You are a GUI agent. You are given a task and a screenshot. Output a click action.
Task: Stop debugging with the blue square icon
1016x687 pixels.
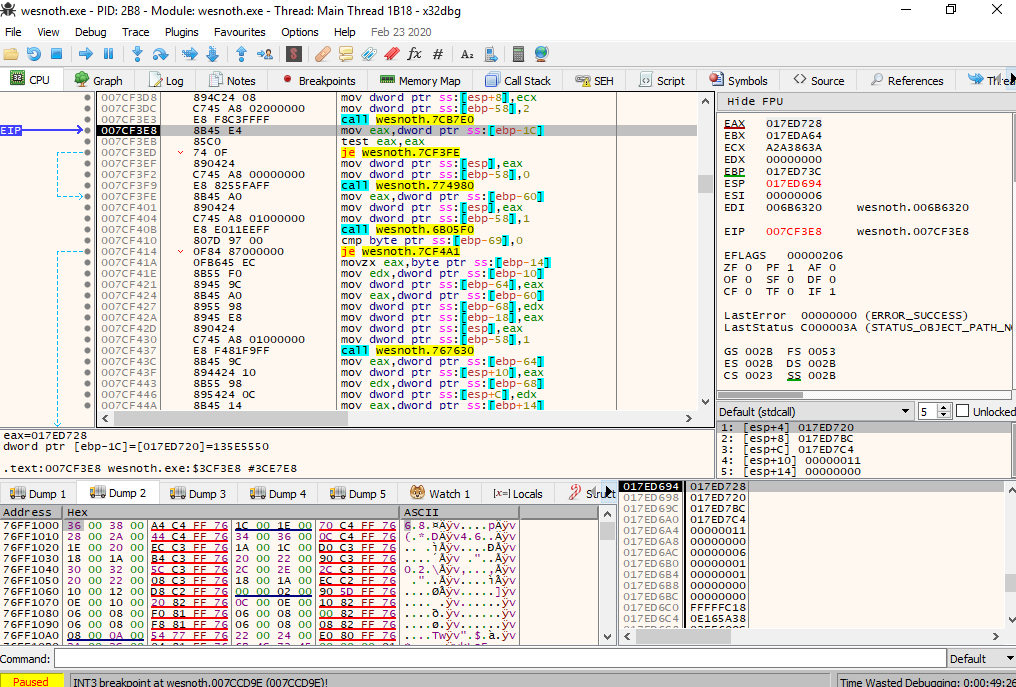pos(56,54)
